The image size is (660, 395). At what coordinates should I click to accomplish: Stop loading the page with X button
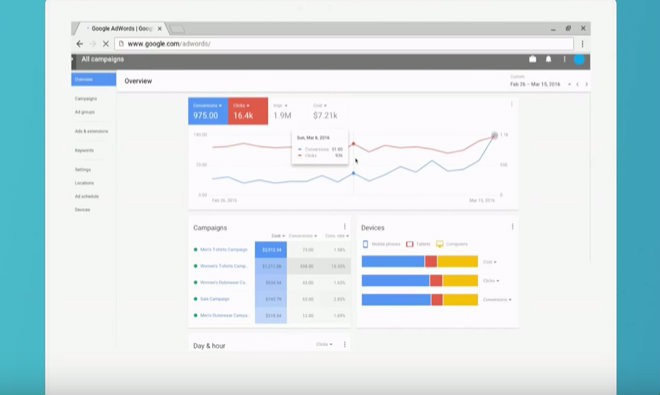[106, 44]
